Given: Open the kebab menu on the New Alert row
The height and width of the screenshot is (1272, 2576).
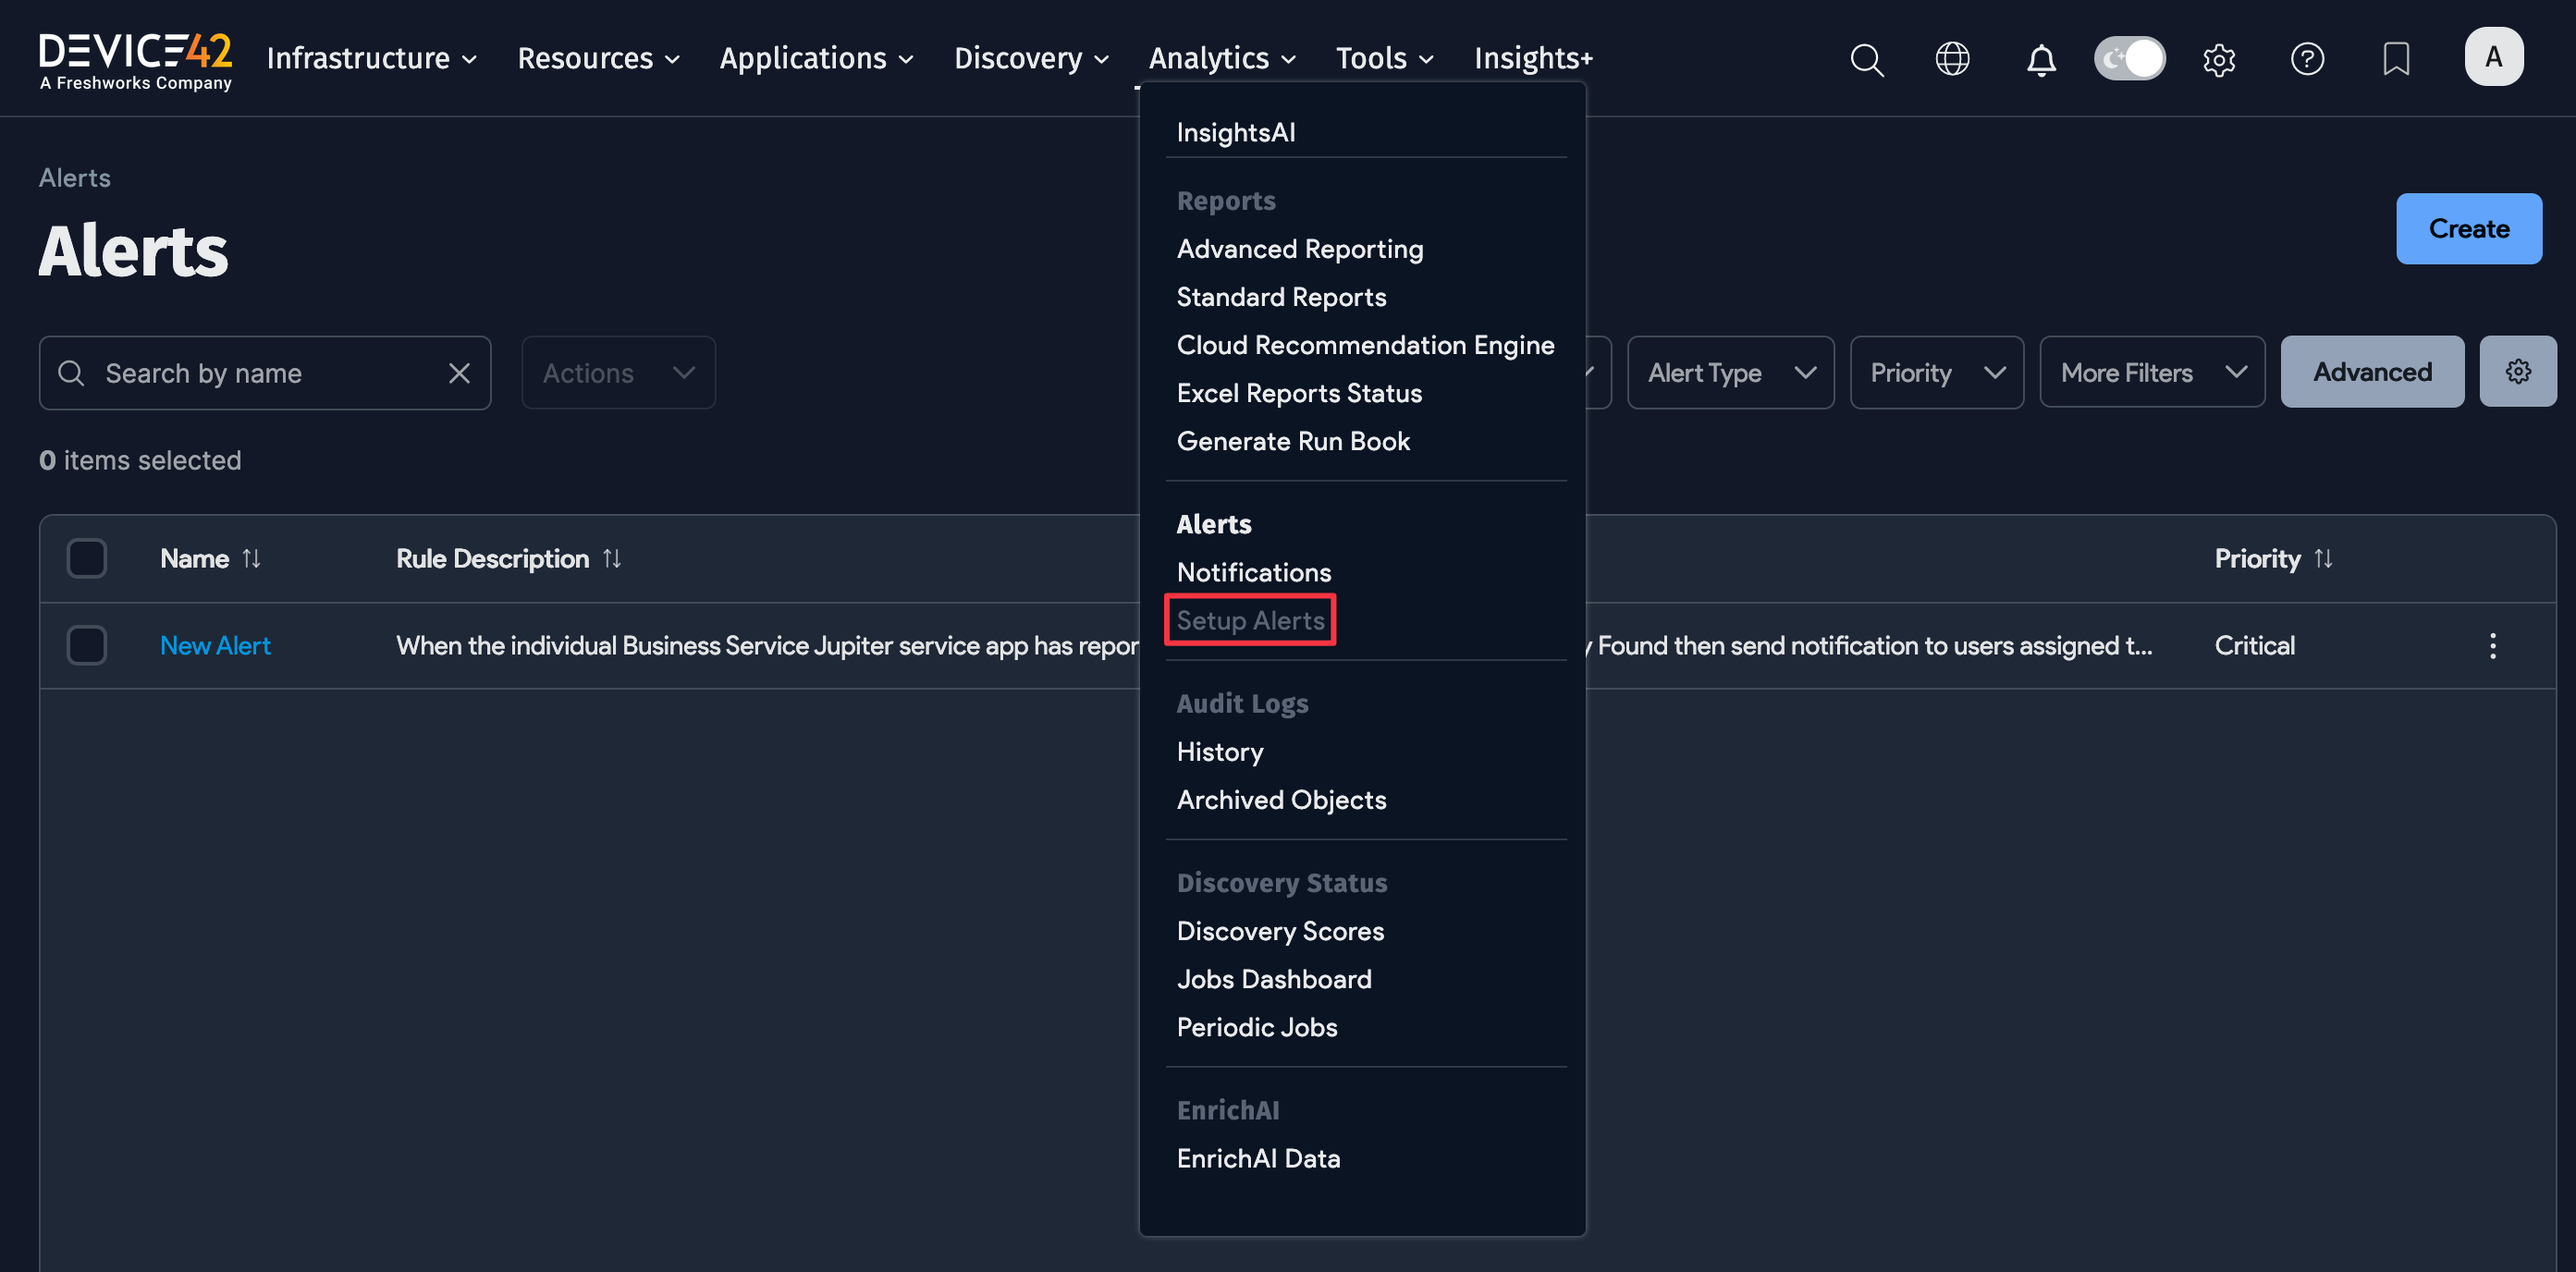Looking at the screenshot, I should click(x=2492, y=645).
